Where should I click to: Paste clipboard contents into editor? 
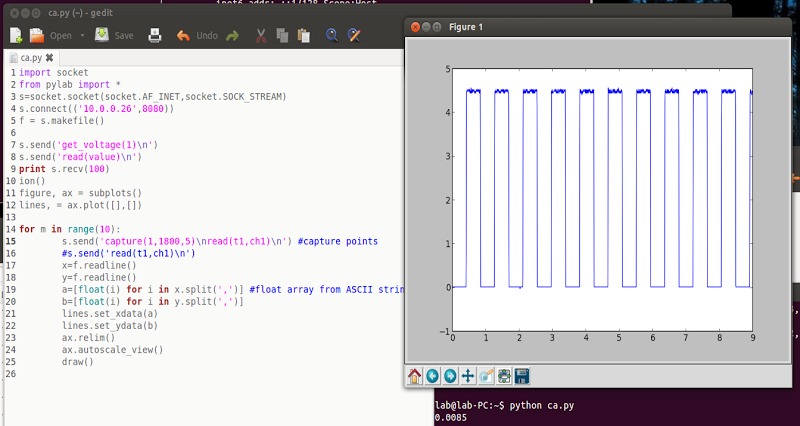[302, 35]
